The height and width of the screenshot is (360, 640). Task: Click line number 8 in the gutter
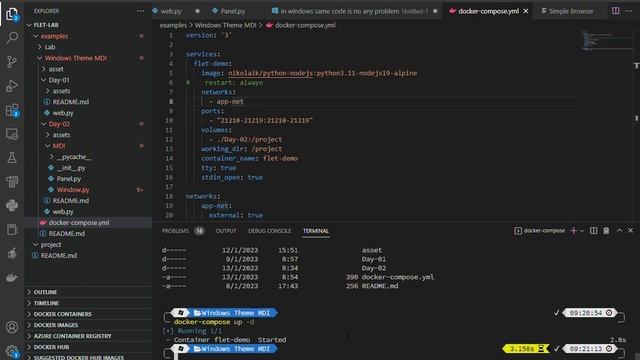171,102
